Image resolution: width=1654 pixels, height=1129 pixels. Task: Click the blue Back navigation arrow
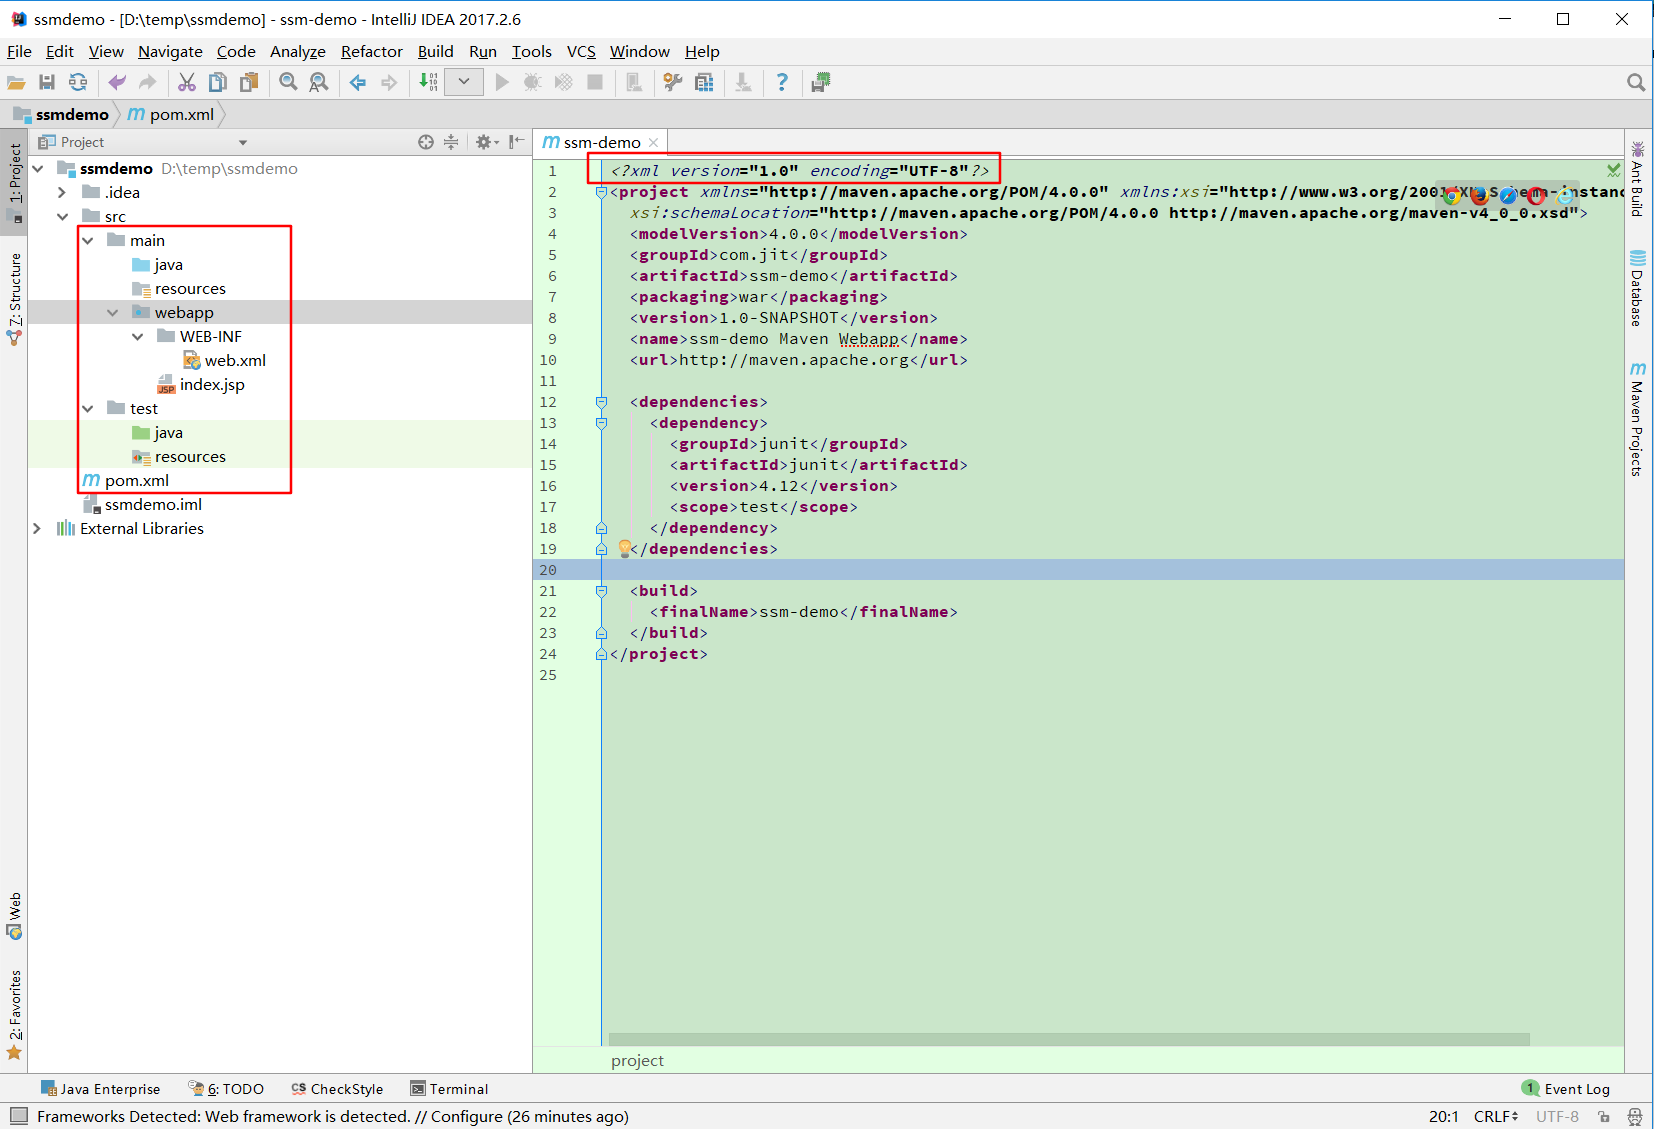click(358, 83)
